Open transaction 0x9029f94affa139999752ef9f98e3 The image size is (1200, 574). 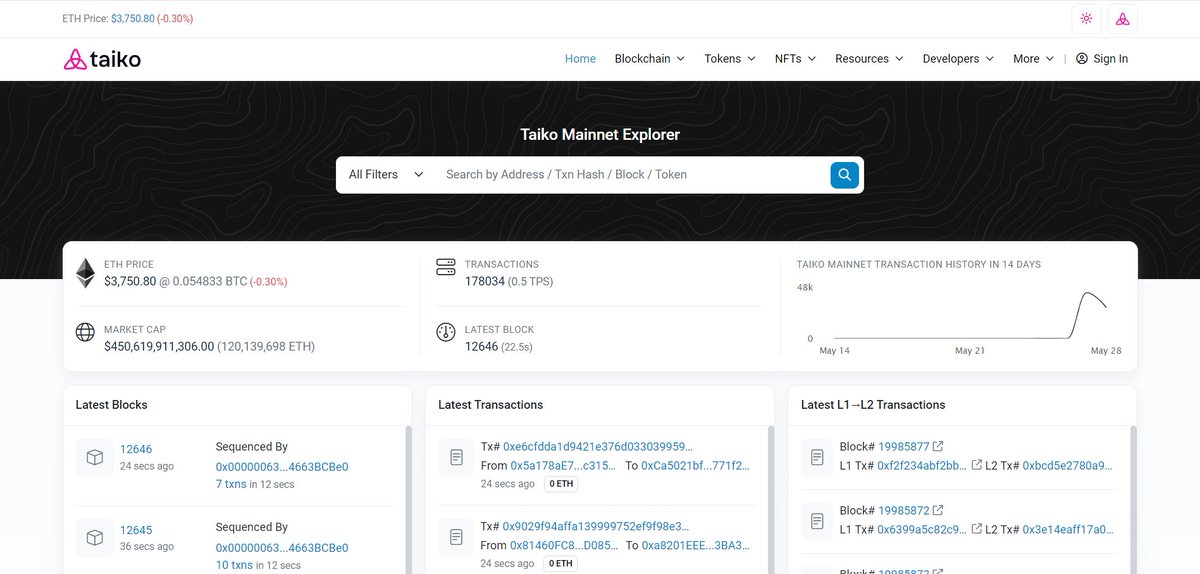point(596,526)
